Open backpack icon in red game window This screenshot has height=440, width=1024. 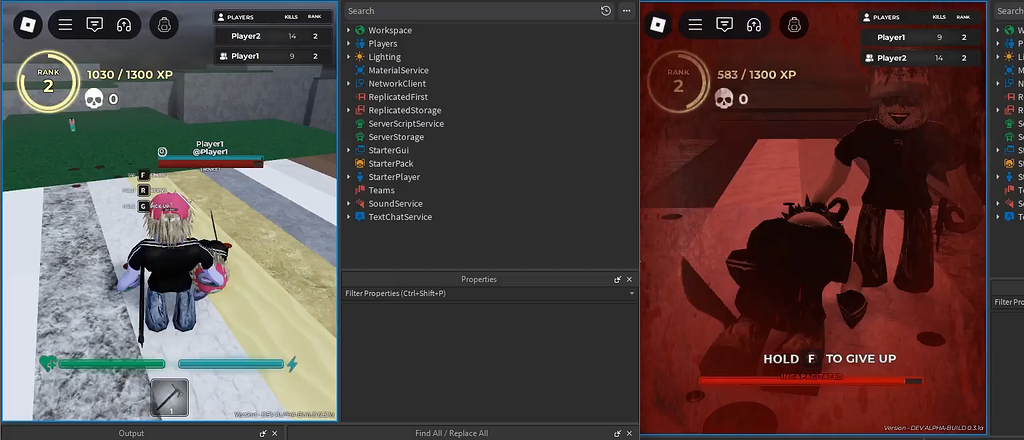(x=794, y=25)
